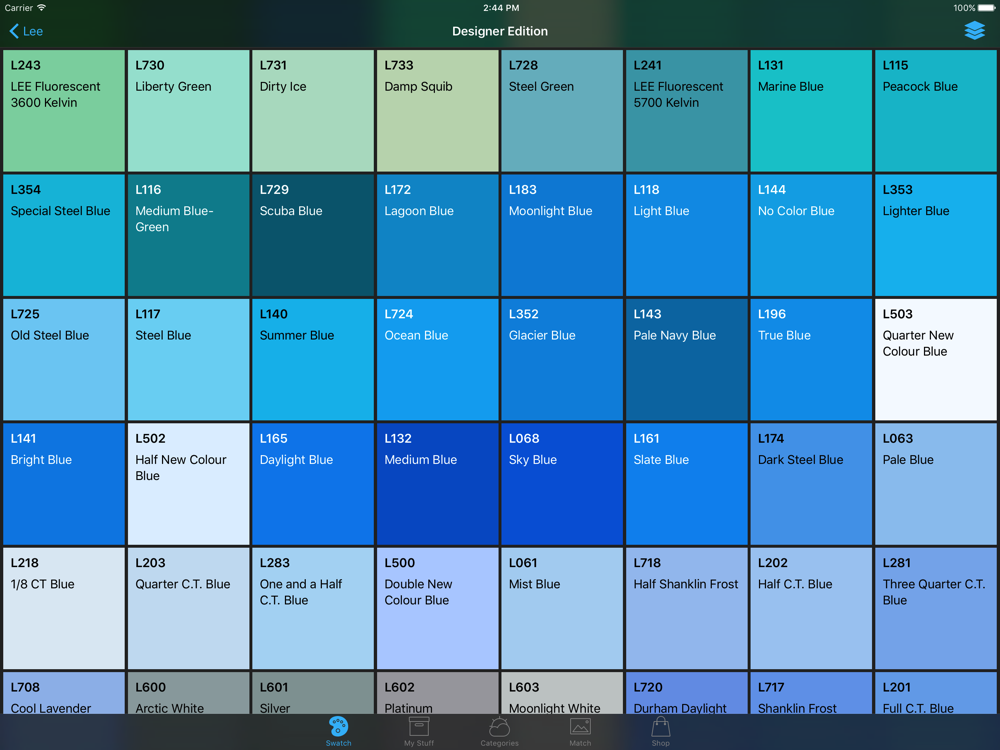Open the Shop tab
Viewport: 1000px width, 750px height.
[x=660, y=731]
